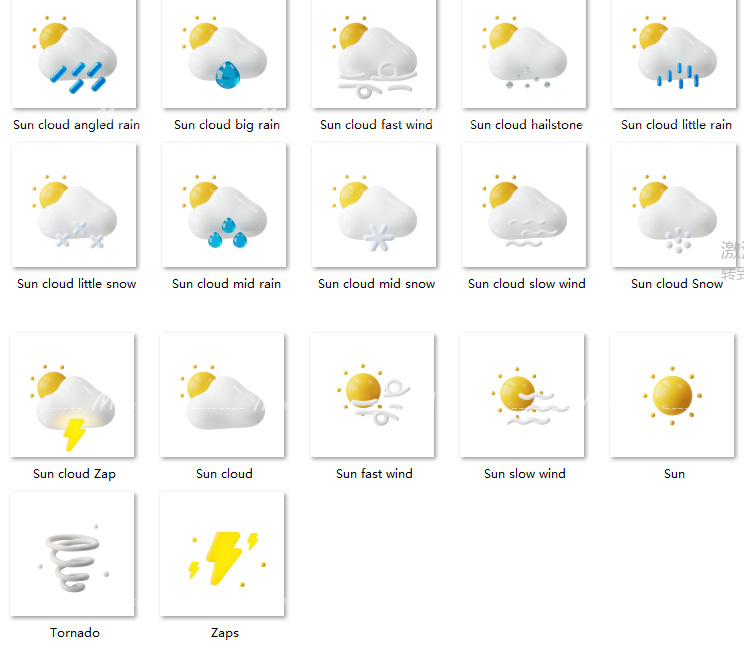Click the 'Sun cloud fast wind' label
This screenshot has height=671, width=750.
376,125
